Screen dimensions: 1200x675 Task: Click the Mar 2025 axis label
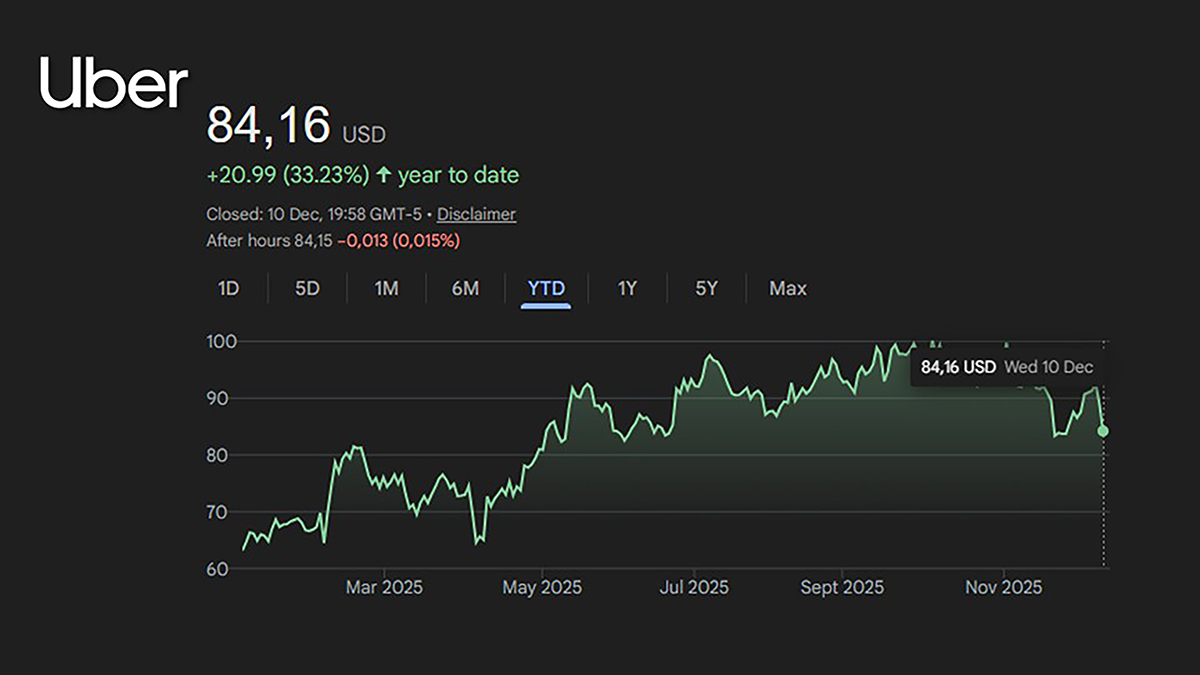[384, 587]
